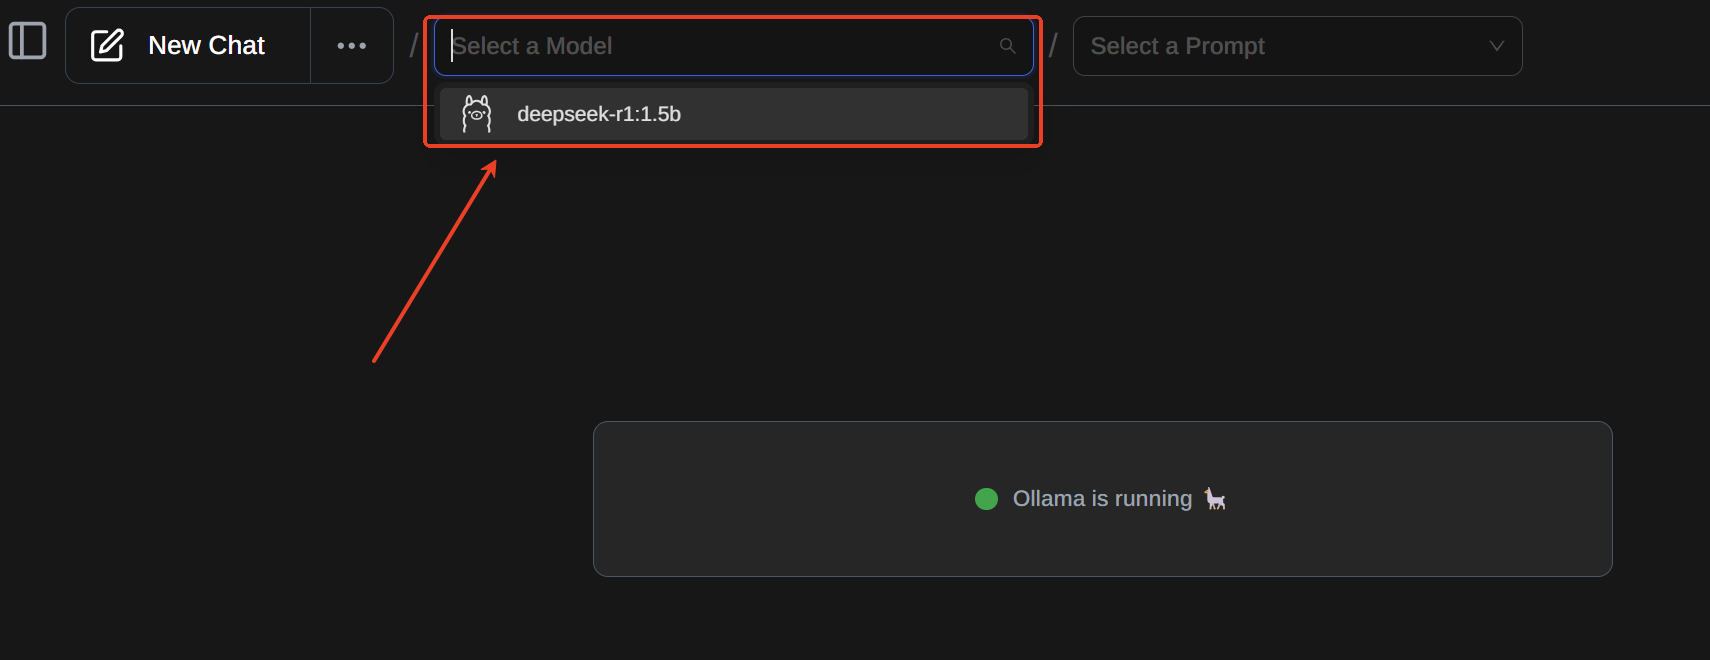Viewport: 1710px width, 660px height.
Task: Click the deepseek-r1:1.5b label text
Action: 599,114
